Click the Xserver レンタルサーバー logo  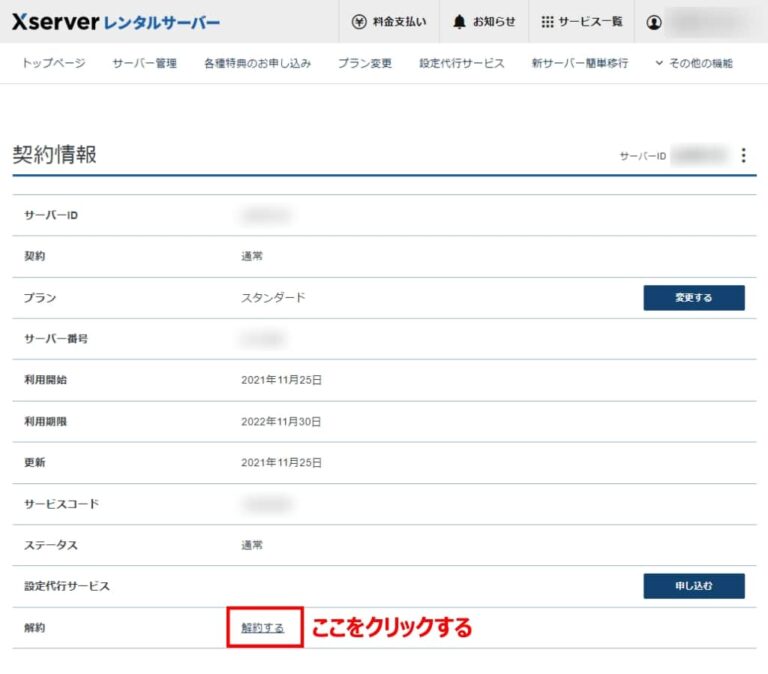[116, 22]
